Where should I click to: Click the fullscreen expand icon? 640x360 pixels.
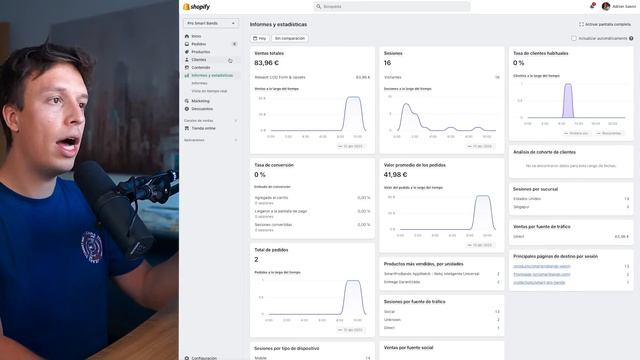[x=581, y=24]
